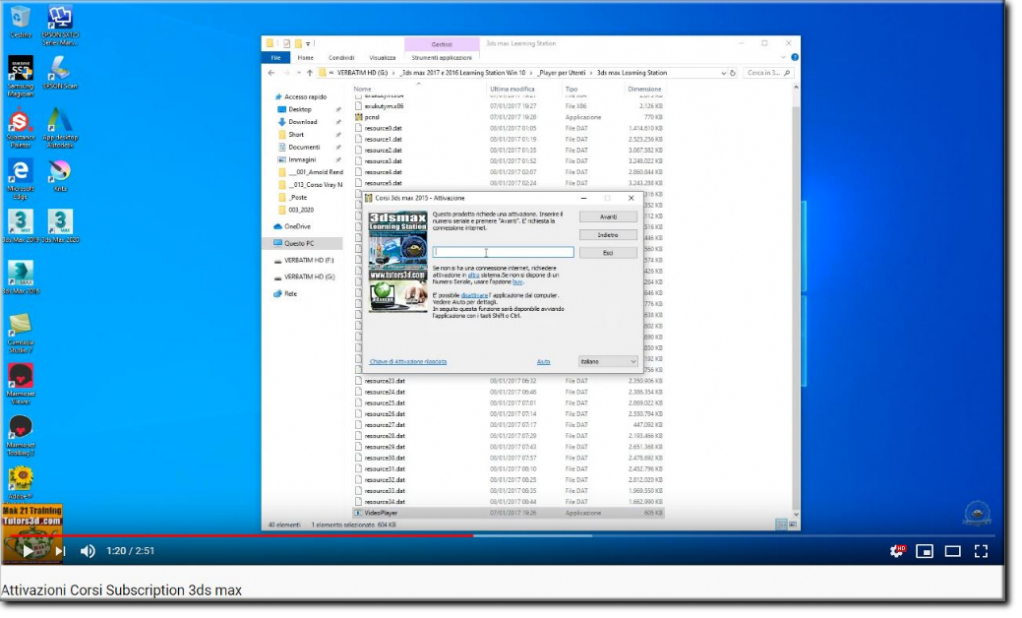Select Accesso rapido in navigation pane

coord(305,96)
